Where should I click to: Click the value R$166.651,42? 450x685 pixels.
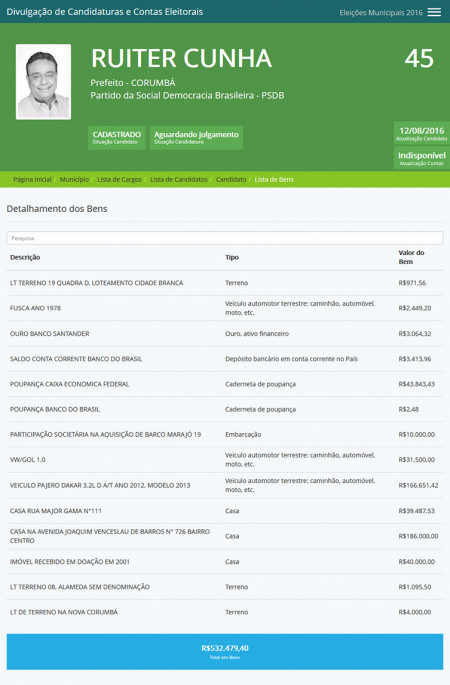tap(418, 485)
